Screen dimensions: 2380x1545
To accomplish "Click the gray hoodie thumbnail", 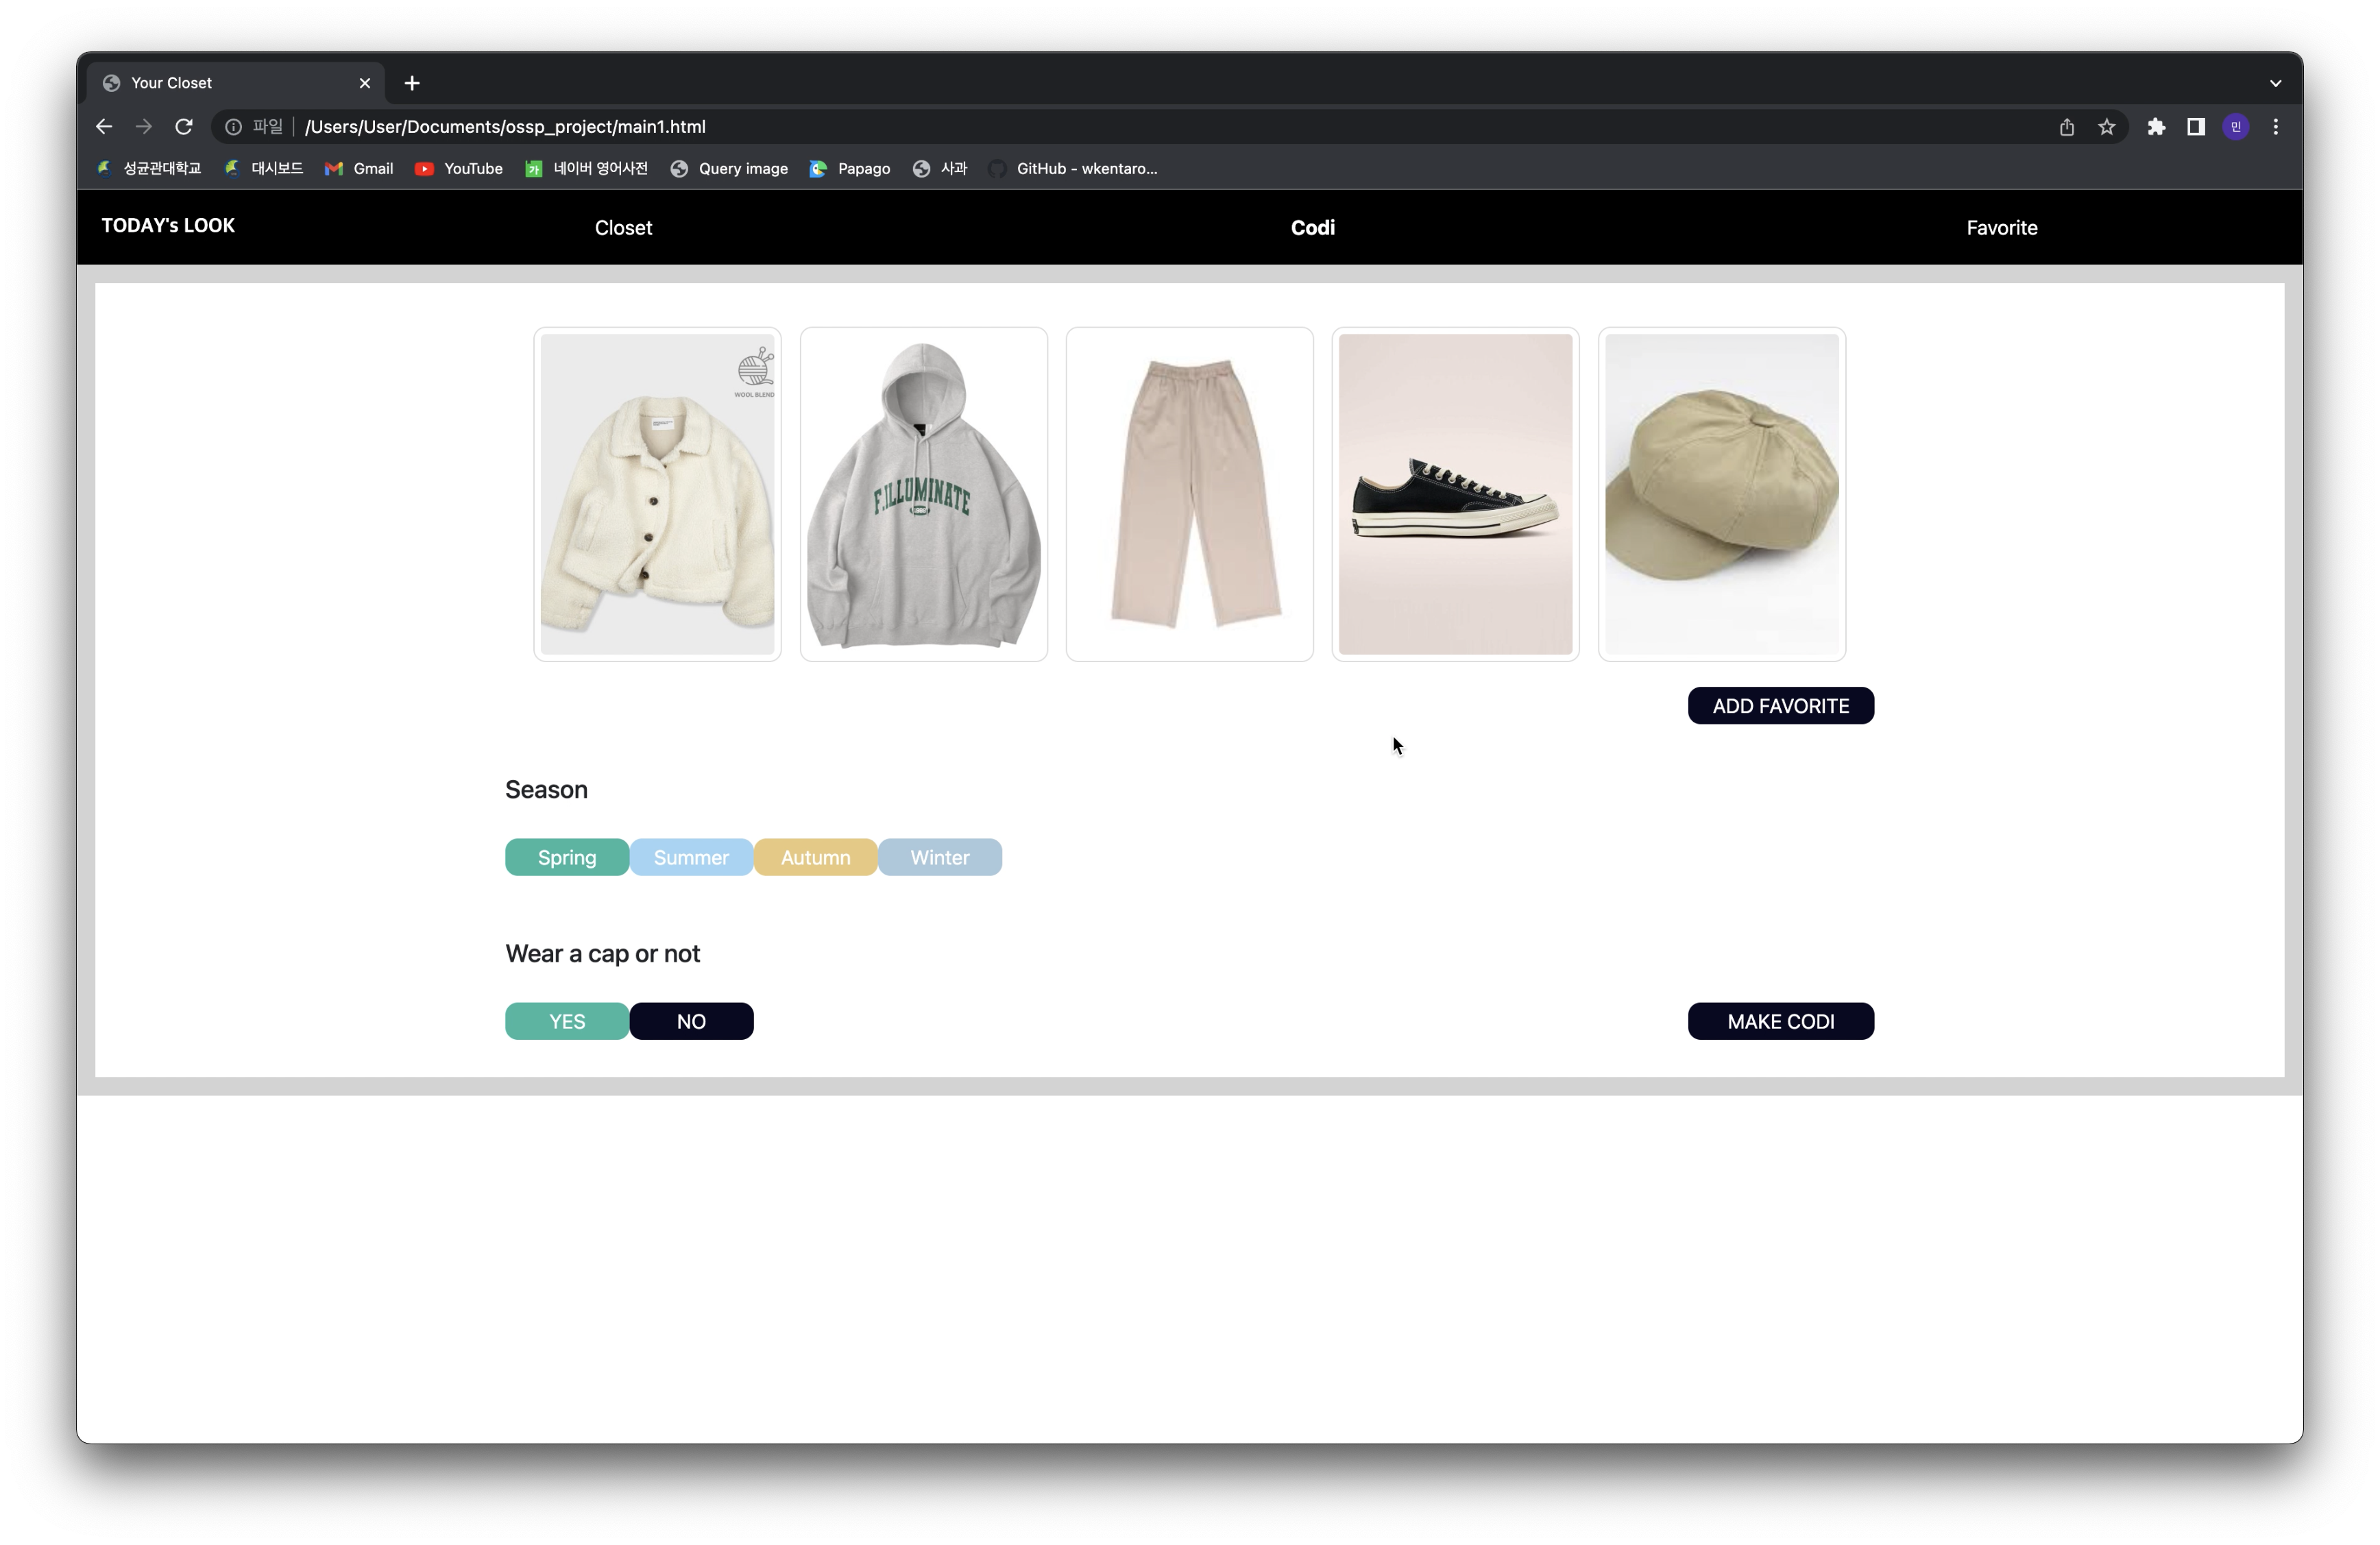I will 923,494.
